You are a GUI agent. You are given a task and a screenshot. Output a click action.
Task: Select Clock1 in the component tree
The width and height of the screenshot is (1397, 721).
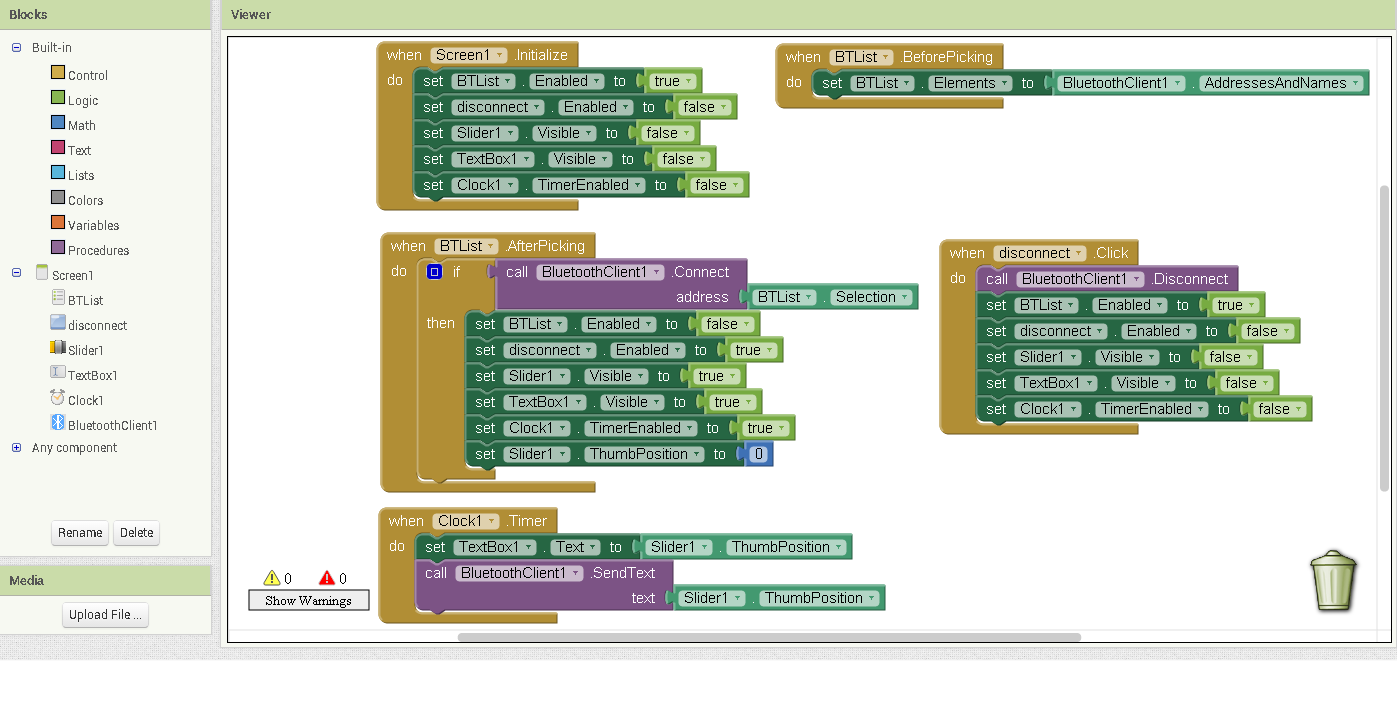coord(85,400)
